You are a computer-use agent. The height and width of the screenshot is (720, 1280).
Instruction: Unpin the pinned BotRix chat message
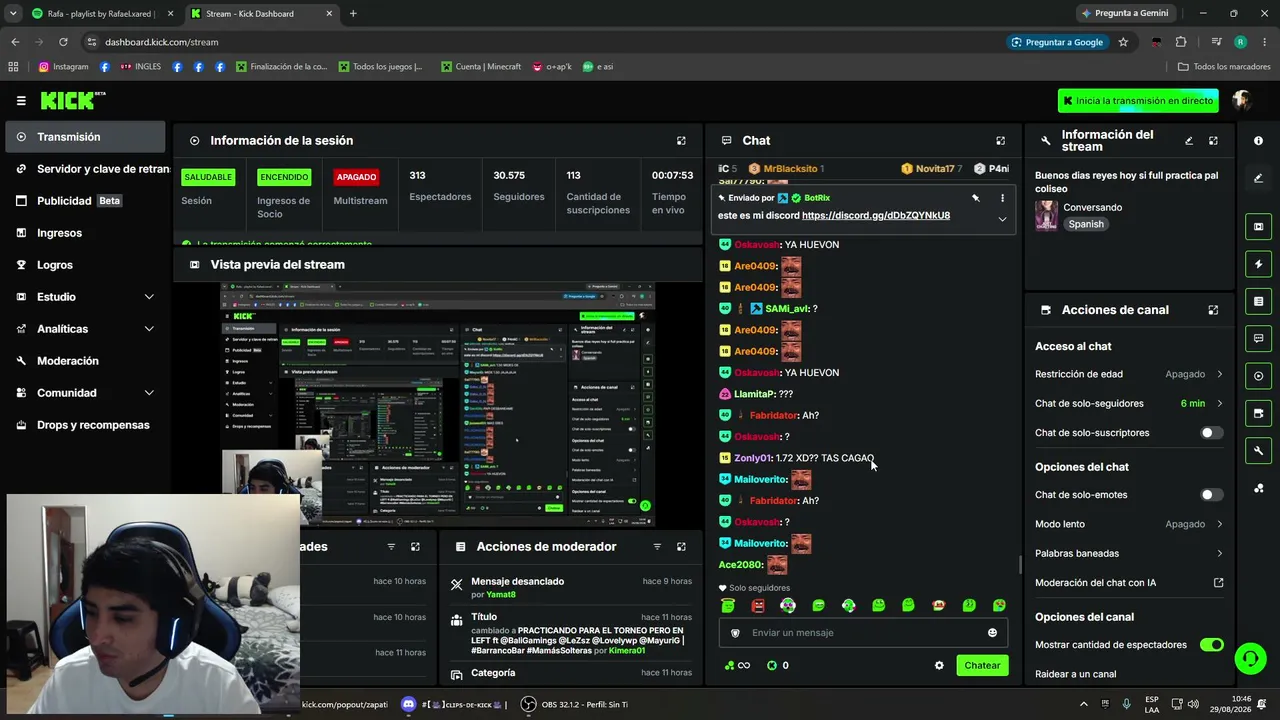[976, 198]
